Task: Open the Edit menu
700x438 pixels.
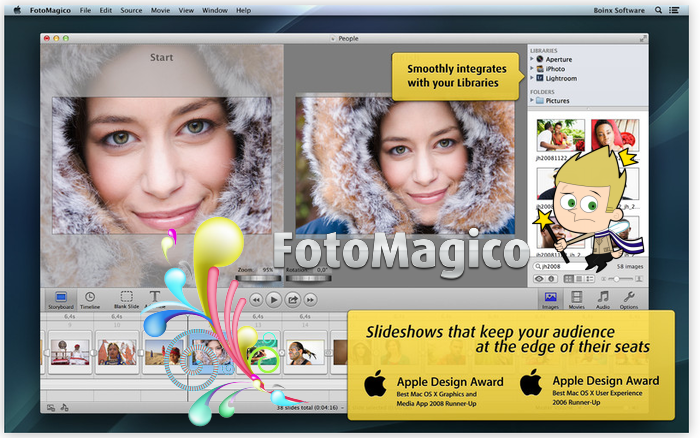Action: click(x=106, y=10)
